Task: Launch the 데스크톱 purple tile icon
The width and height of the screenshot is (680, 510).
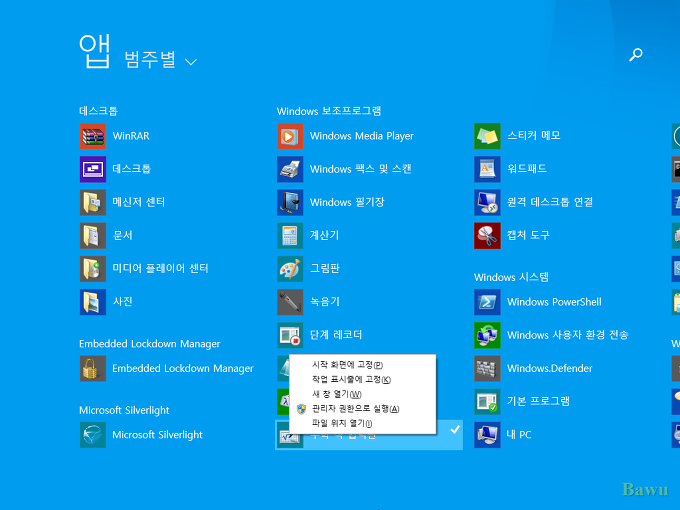Action: [93, 169]
